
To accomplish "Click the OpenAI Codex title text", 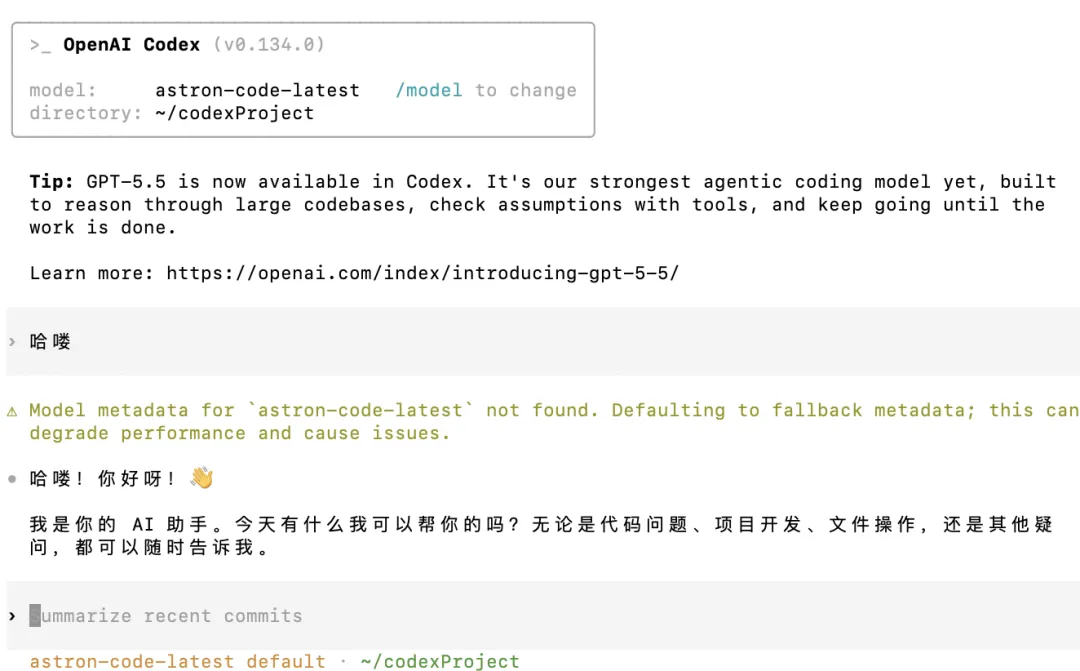I will 132,45.
